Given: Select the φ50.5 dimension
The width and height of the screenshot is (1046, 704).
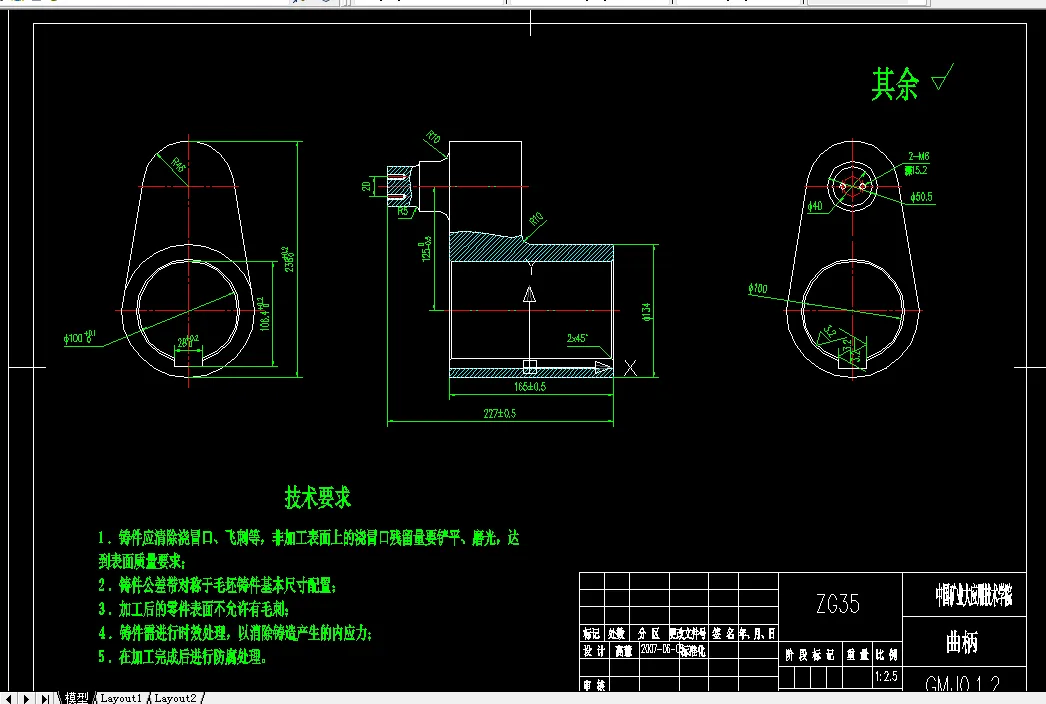Looking at the screenshot, I should tap(921, 197).
